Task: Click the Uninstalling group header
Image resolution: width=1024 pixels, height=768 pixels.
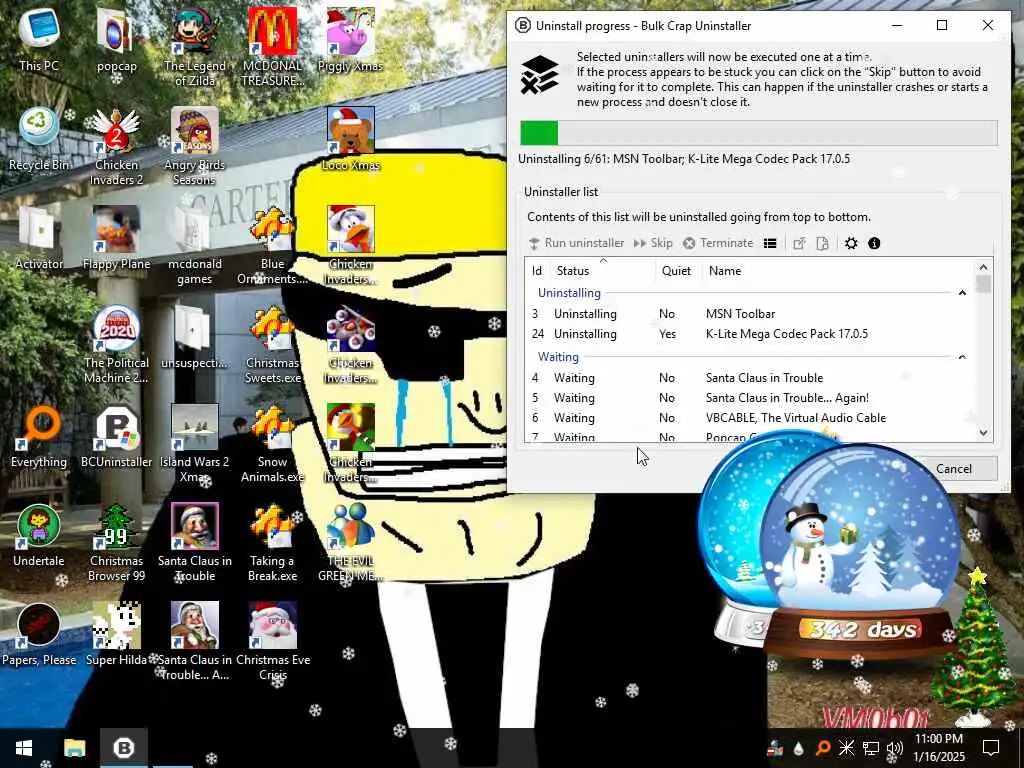Action: click(569, 293)
